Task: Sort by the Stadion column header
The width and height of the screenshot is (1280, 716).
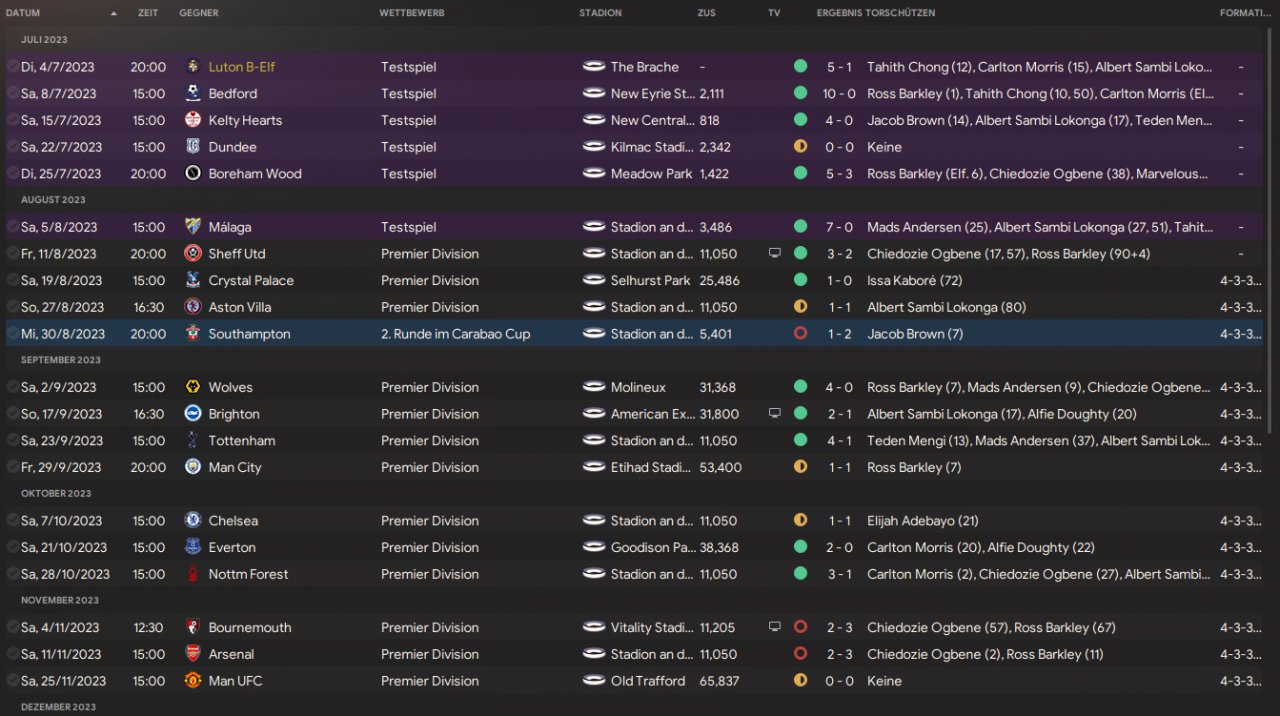Action: (x=600, y=13)
